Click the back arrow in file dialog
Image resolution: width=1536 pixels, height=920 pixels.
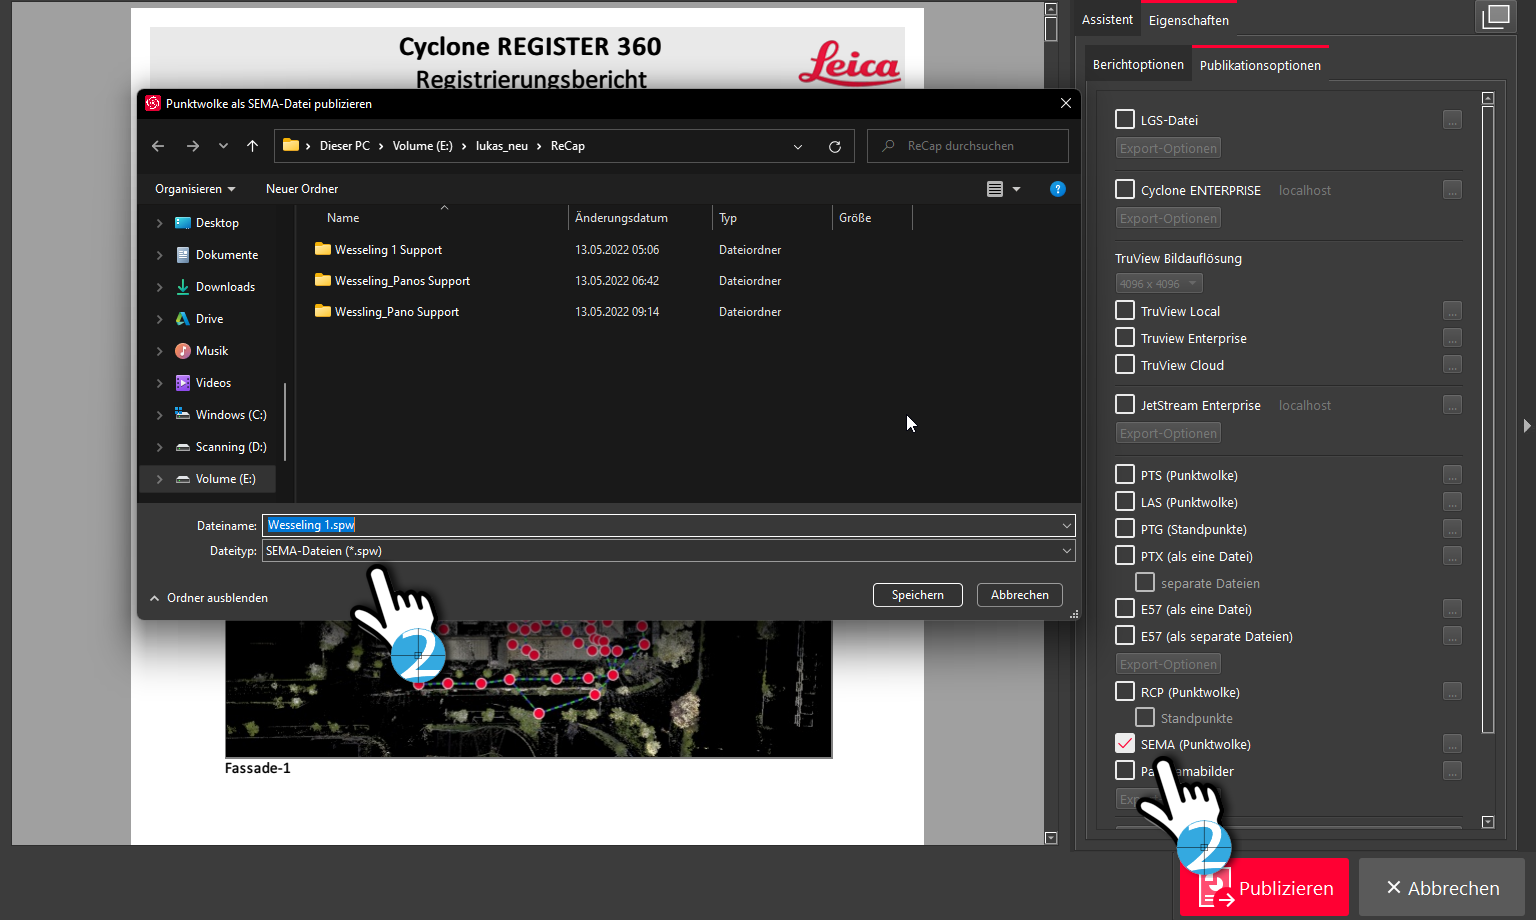[x=158, y=146]
